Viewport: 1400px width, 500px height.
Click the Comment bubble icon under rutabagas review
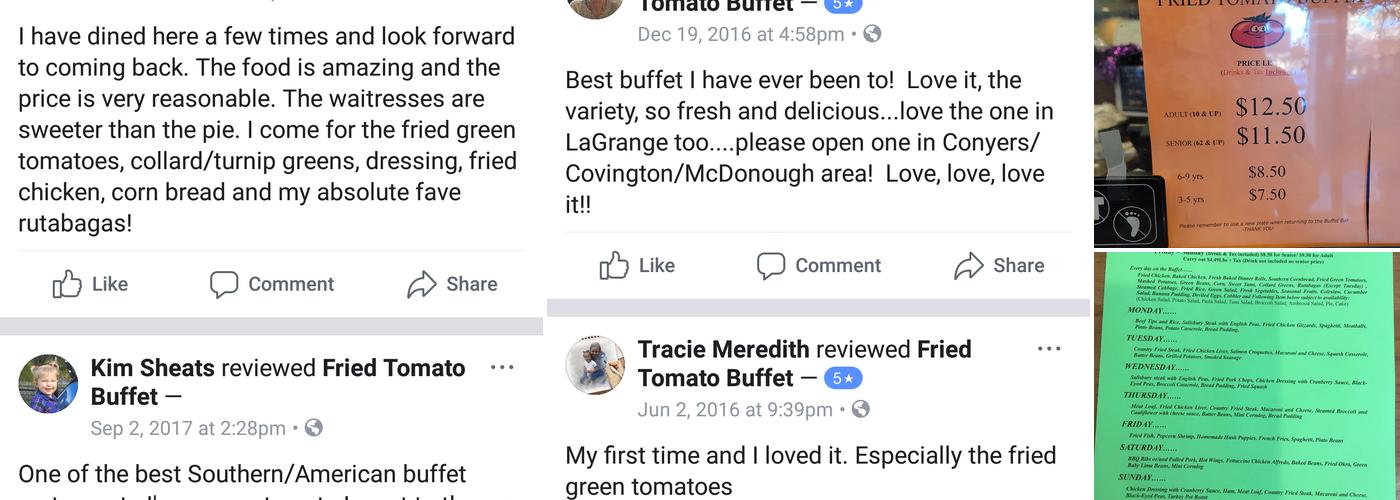(224, 284)
